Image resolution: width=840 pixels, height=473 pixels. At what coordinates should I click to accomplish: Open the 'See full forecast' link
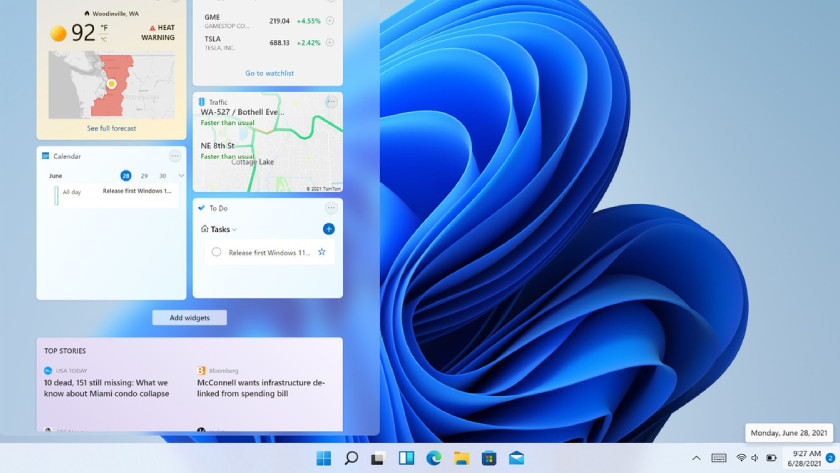tap(111, 128)
